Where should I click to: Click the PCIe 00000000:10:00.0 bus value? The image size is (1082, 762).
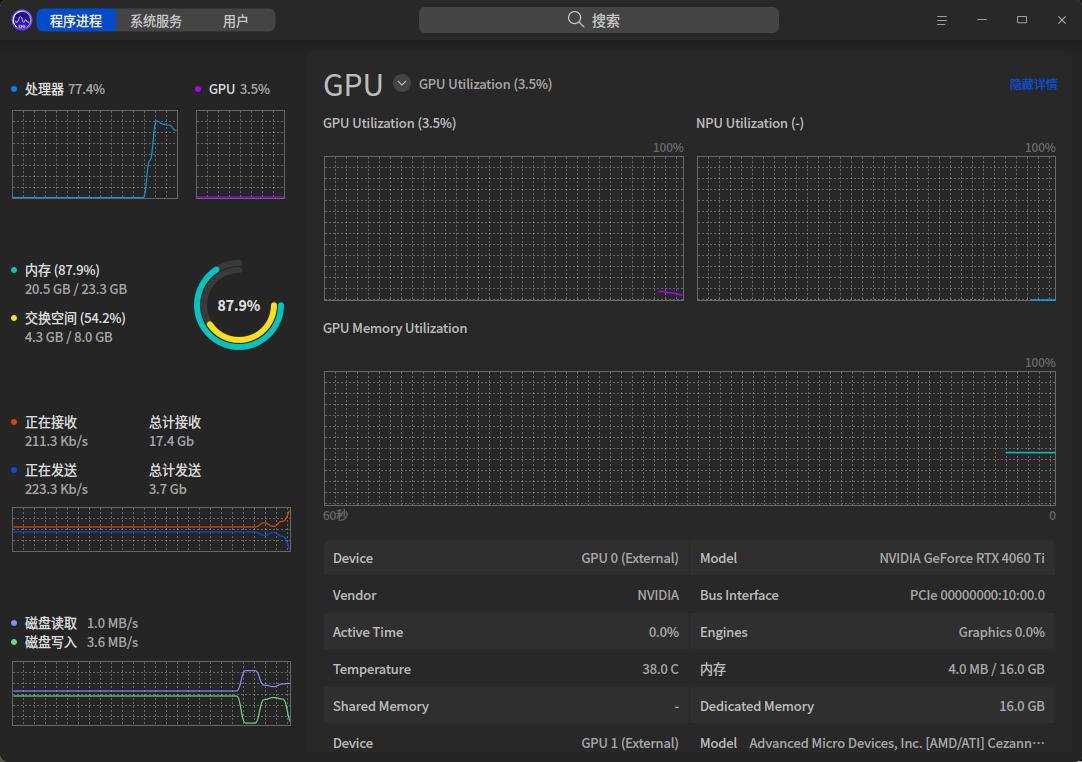[977, 596]
